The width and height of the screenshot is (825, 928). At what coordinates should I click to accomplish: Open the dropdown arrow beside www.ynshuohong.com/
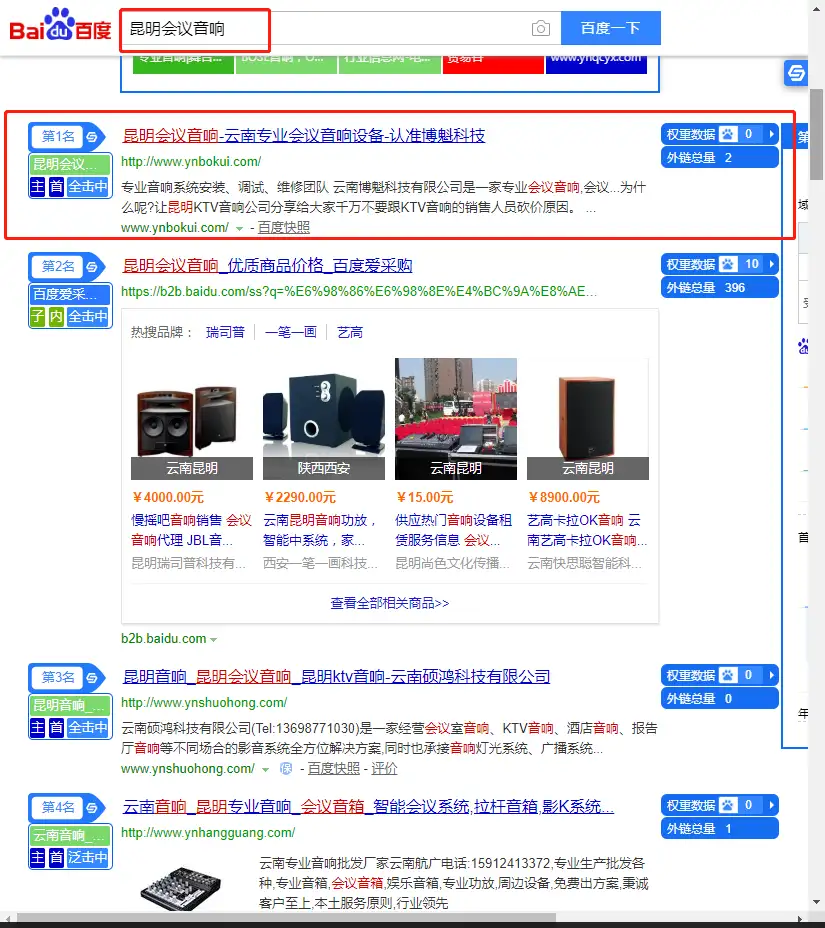coord(266,769)
